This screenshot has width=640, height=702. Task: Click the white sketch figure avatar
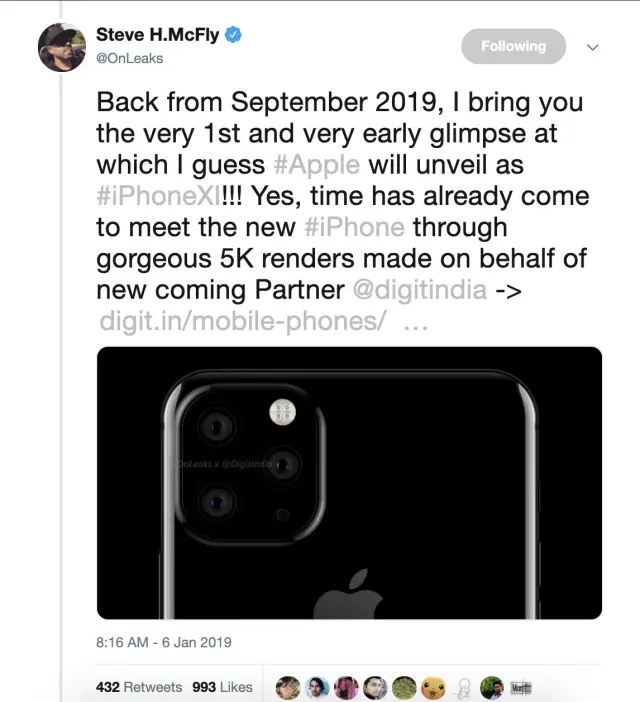[462, 688]
